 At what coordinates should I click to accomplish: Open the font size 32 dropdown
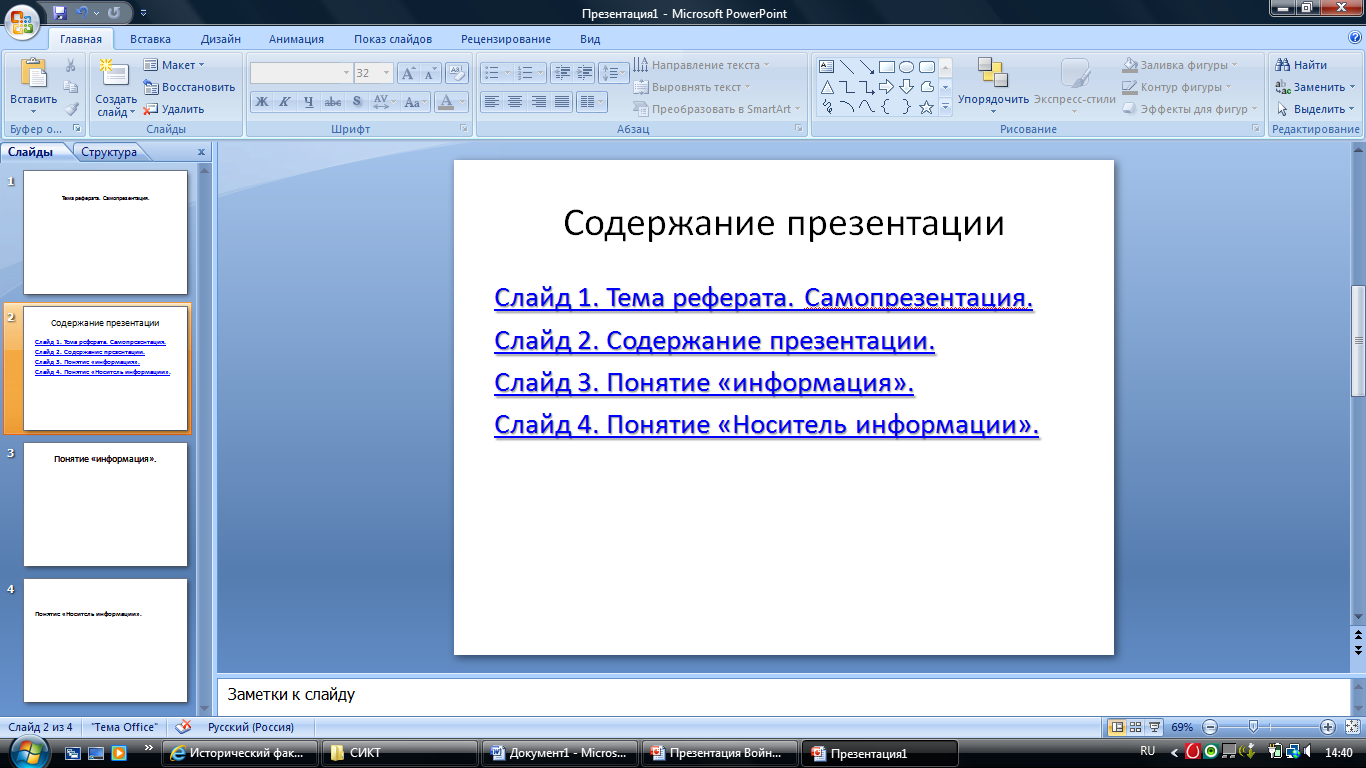(x=374, y=73)
